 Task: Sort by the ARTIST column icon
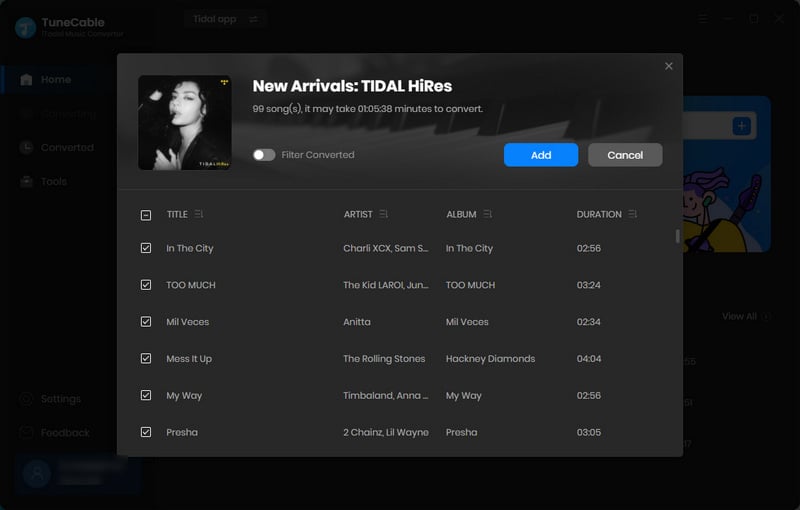pos(384,214)
